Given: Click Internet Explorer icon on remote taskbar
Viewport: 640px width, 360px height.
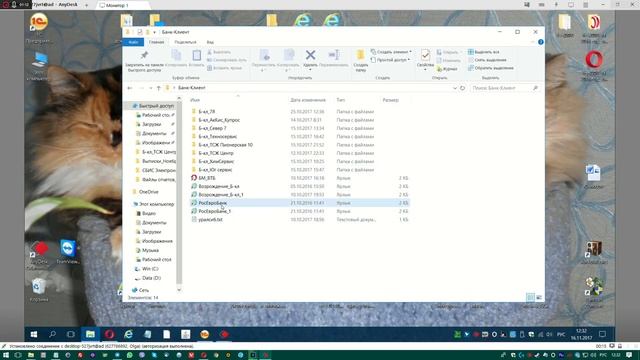Looking at the screenshot, I should click(128, 334).
